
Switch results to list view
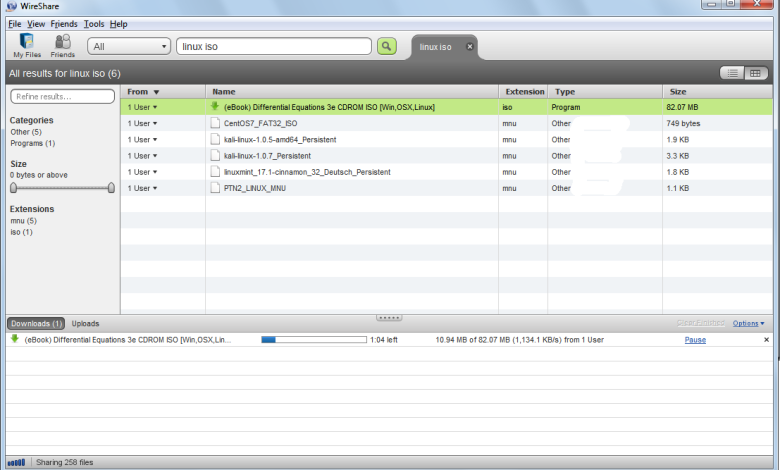pos(732,73)
